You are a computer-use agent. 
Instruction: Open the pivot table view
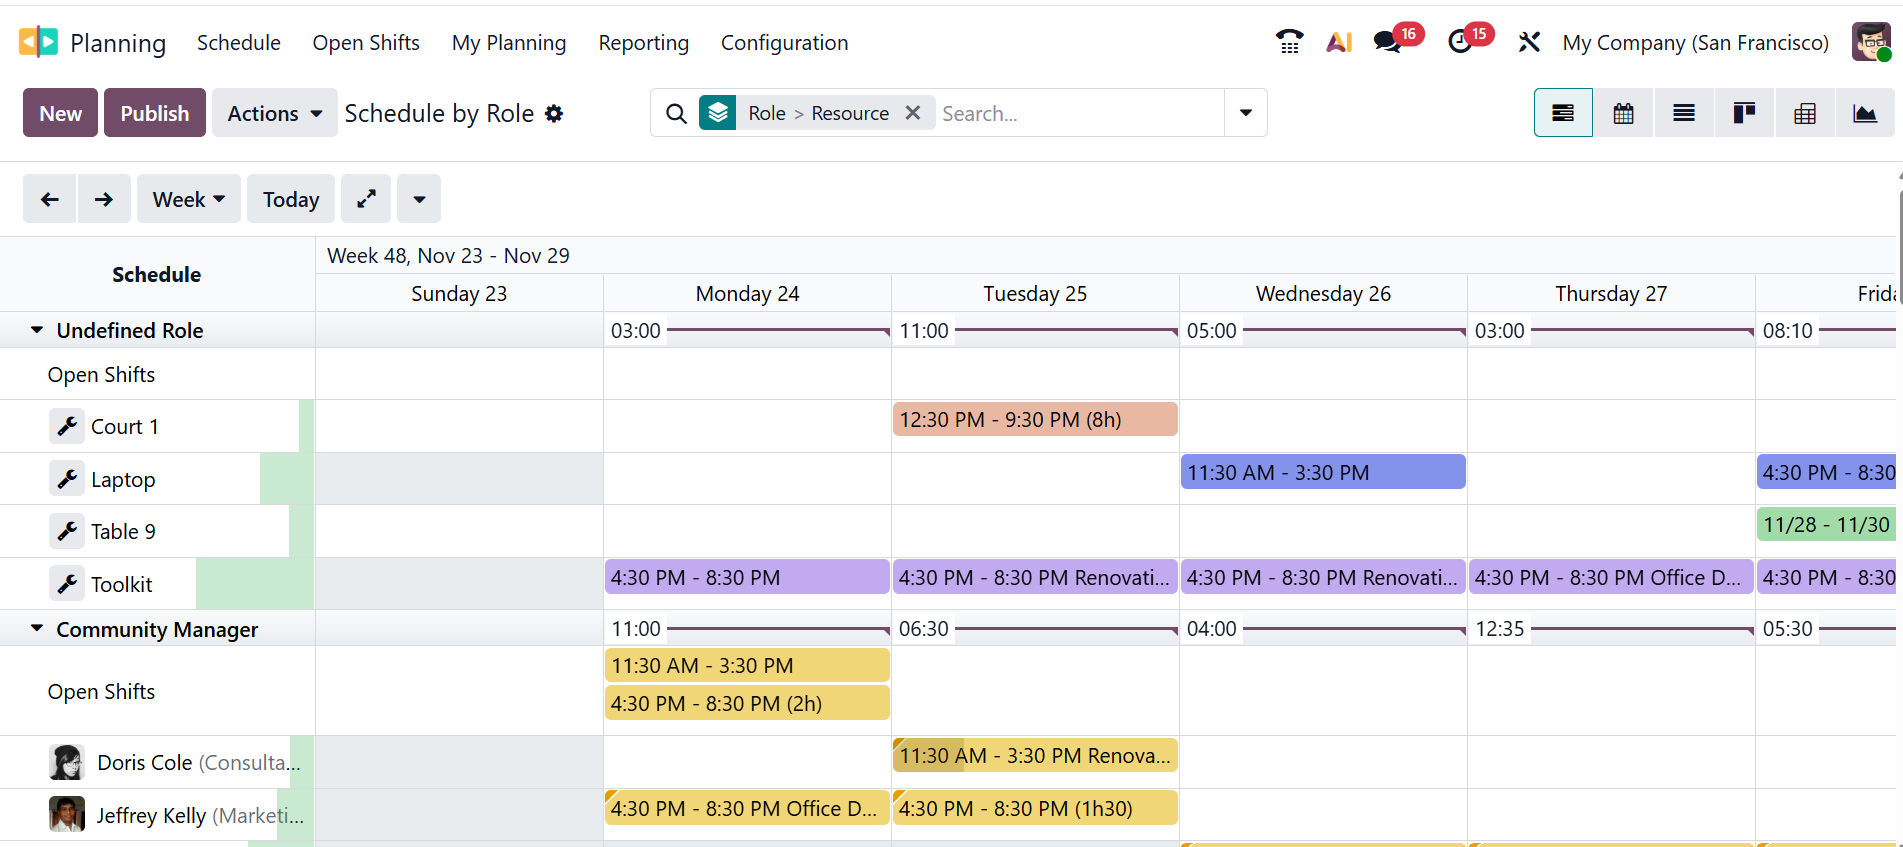pos(1805,113)
